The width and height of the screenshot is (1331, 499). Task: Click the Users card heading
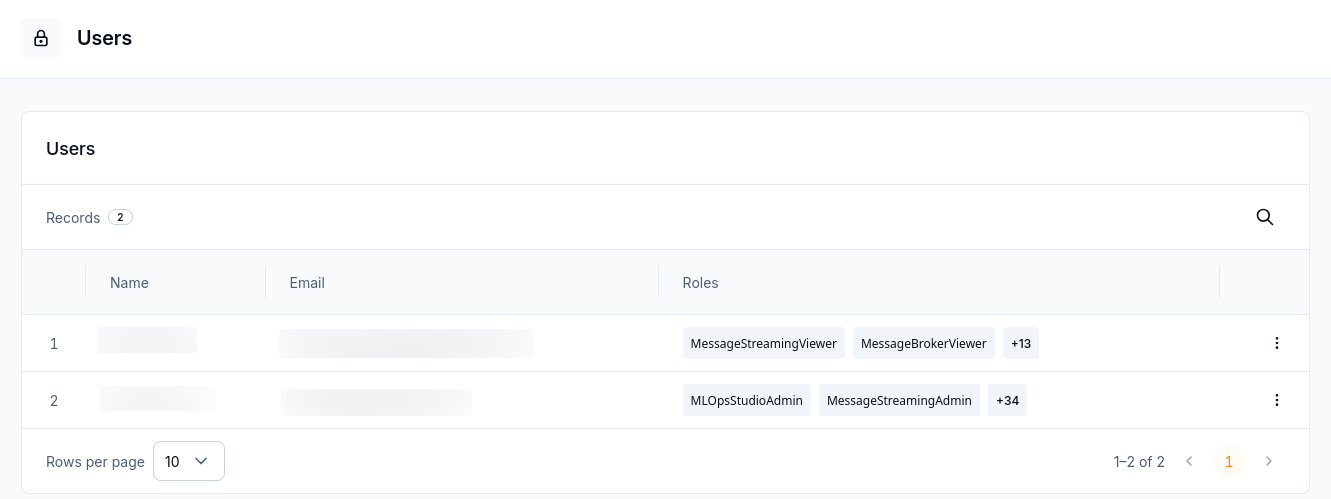click(71, 149)
